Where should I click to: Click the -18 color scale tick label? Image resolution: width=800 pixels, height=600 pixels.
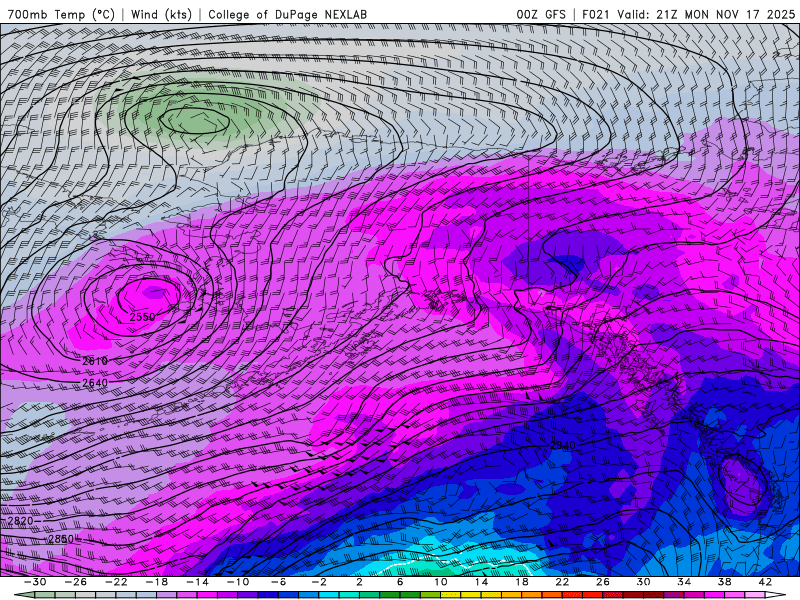tap(157, 582)
